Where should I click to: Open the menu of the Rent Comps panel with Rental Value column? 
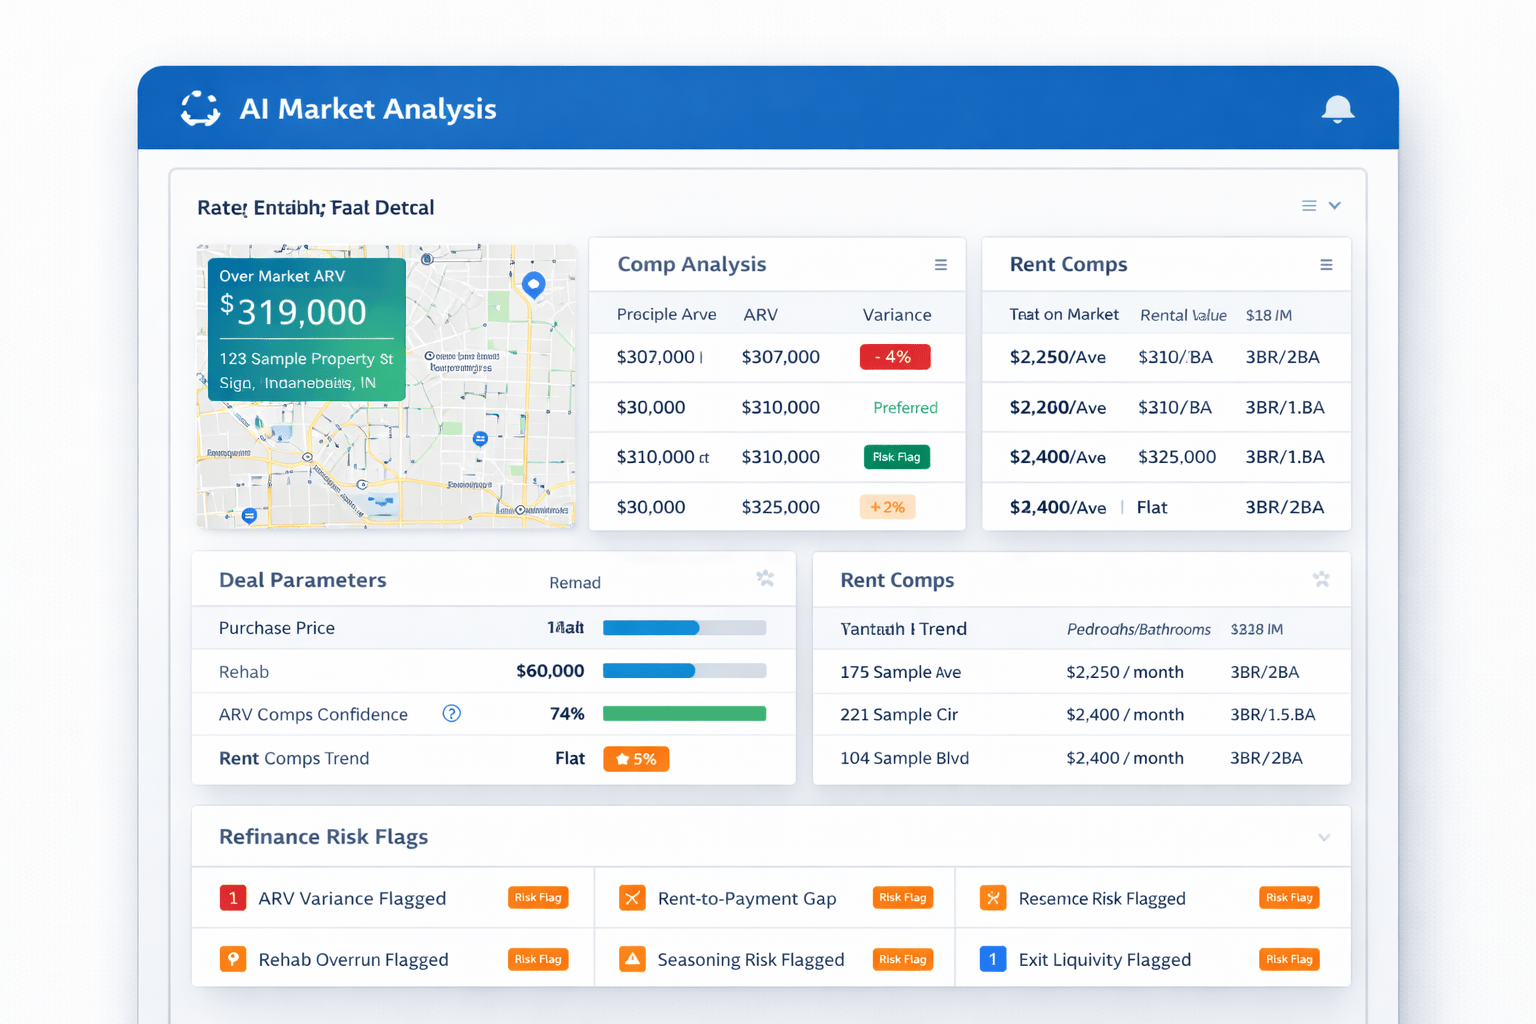(x=1326, y=265)
